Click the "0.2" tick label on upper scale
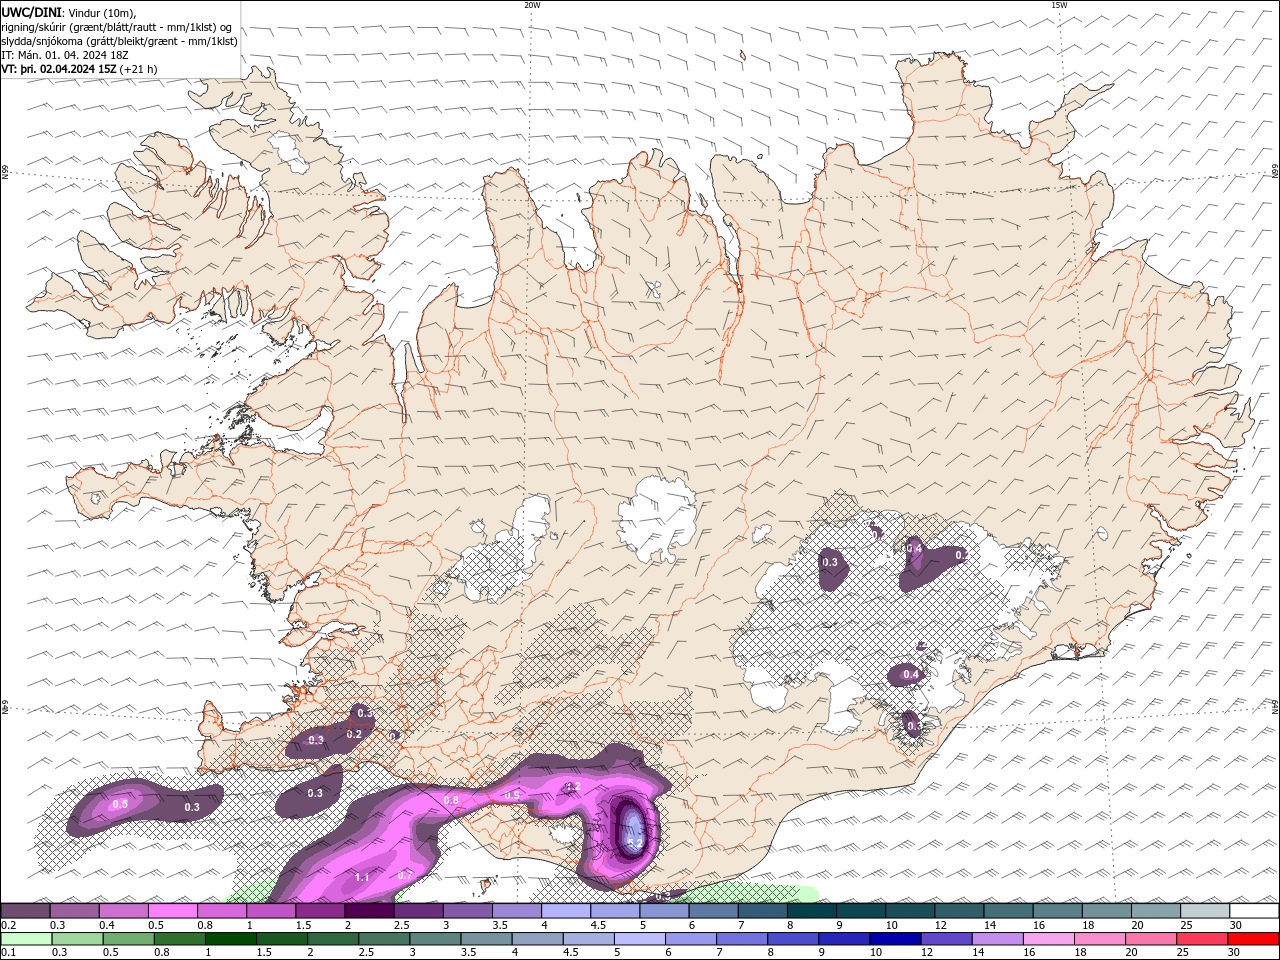The width and height of the screenshot is (1280, 960). tap(8, 925)
